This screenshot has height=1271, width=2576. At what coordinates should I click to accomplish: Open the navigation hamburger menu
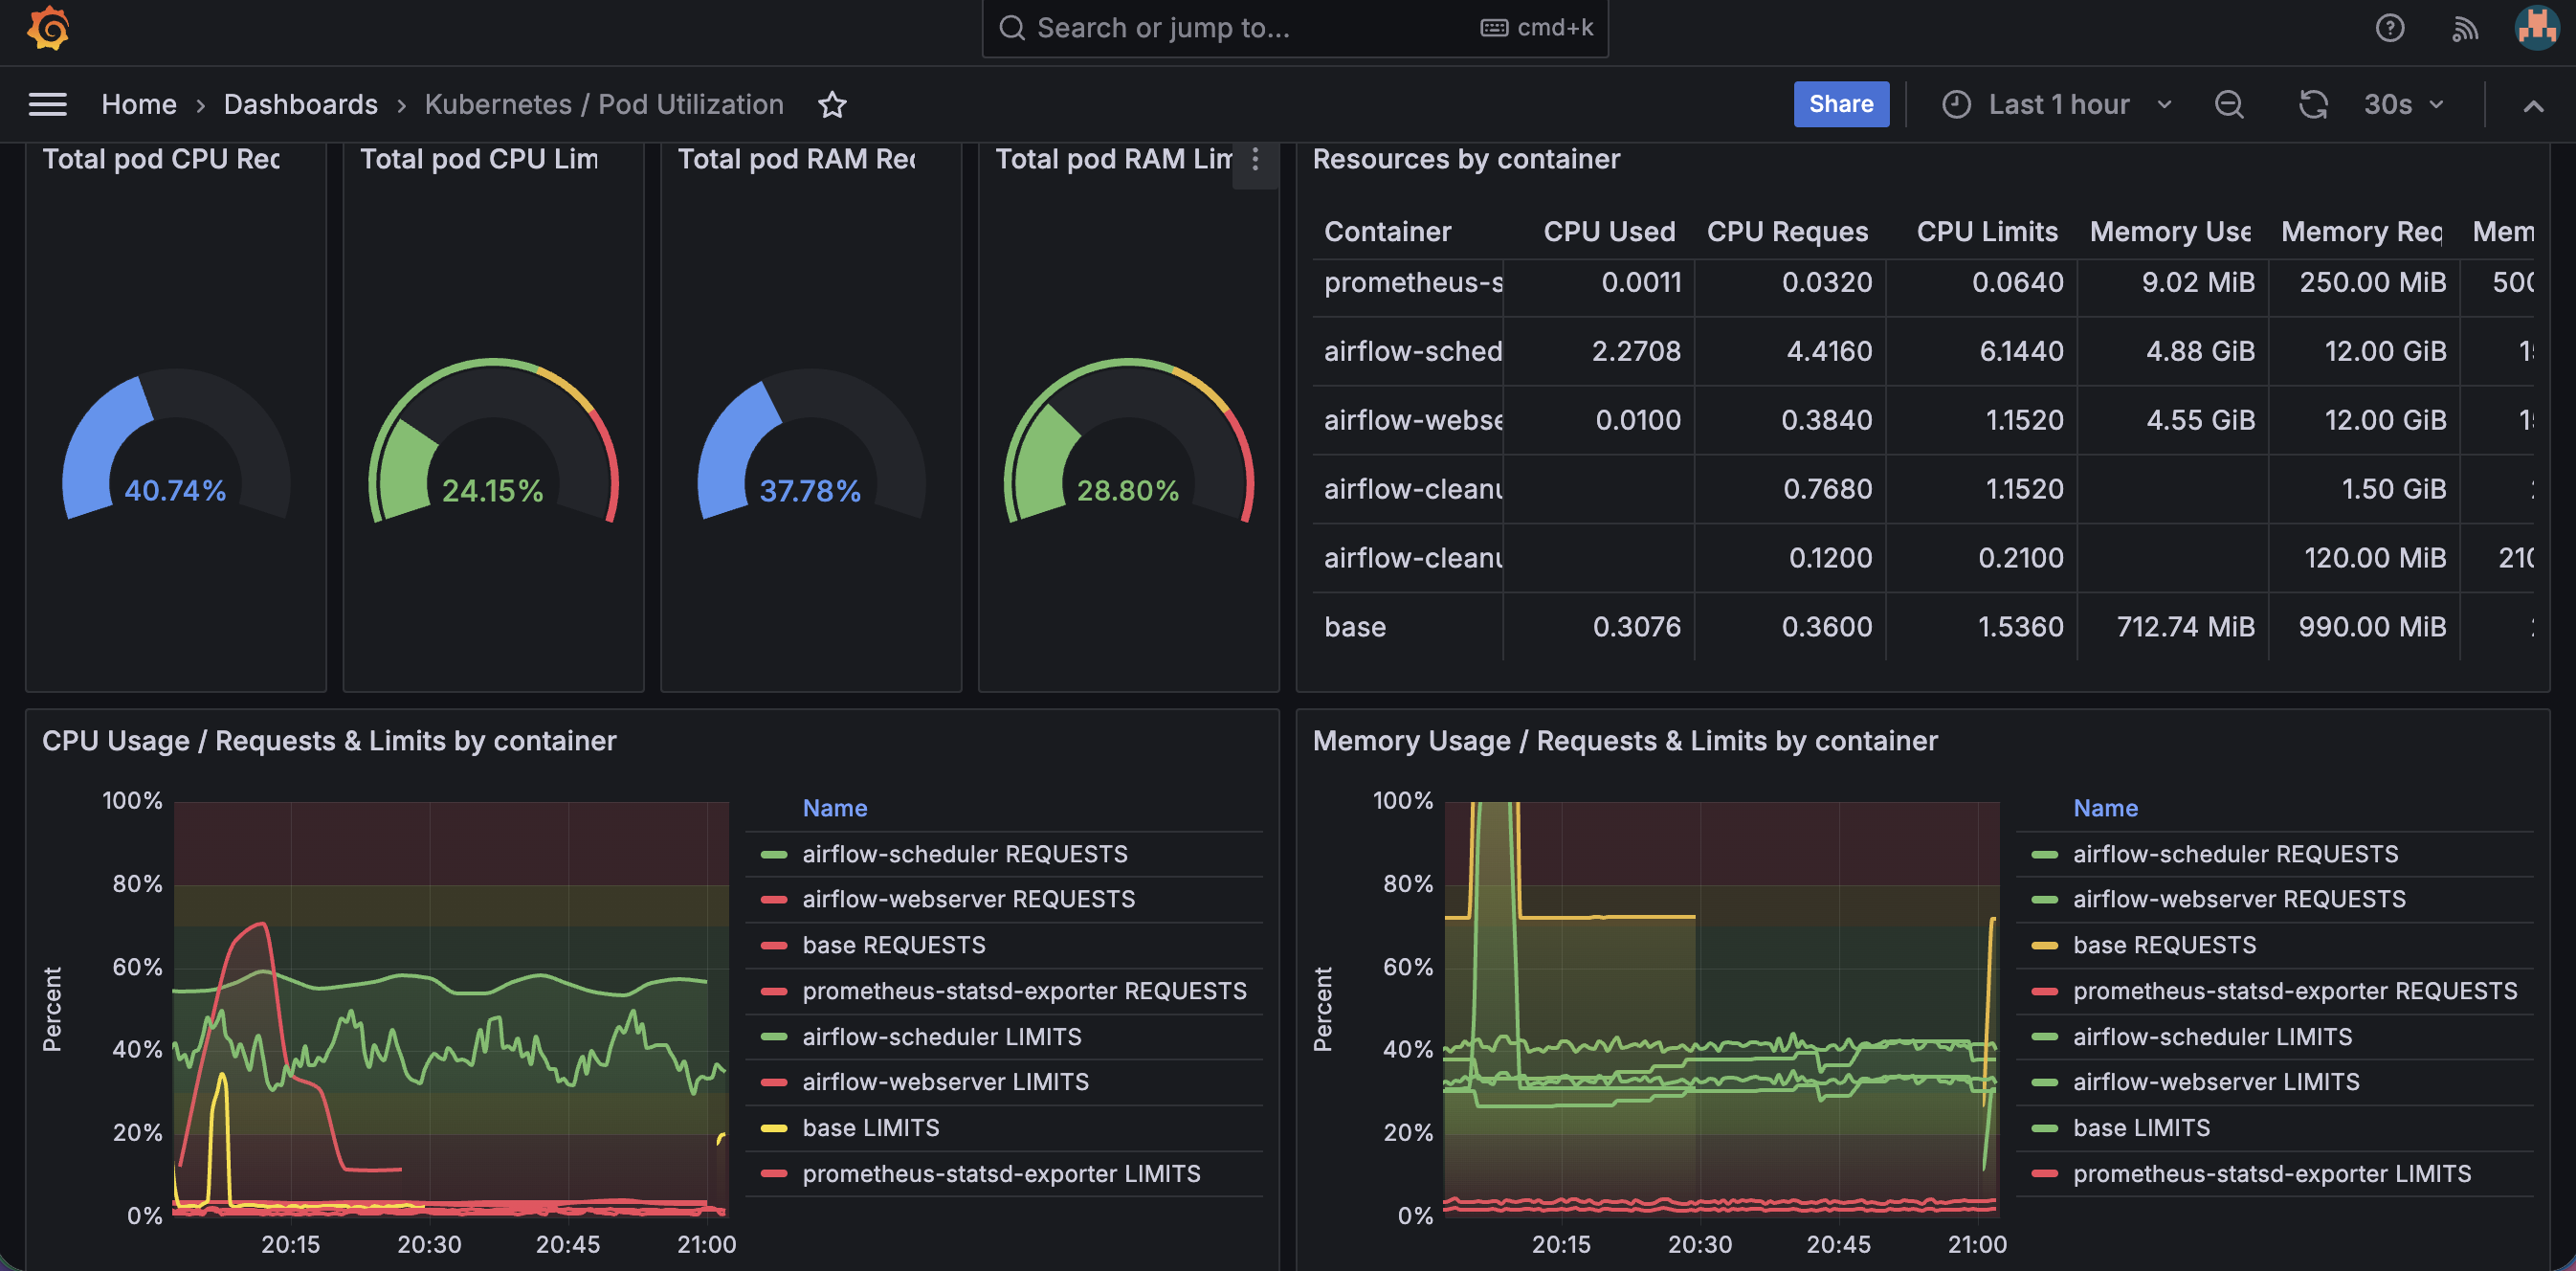(x=47, y=104)
